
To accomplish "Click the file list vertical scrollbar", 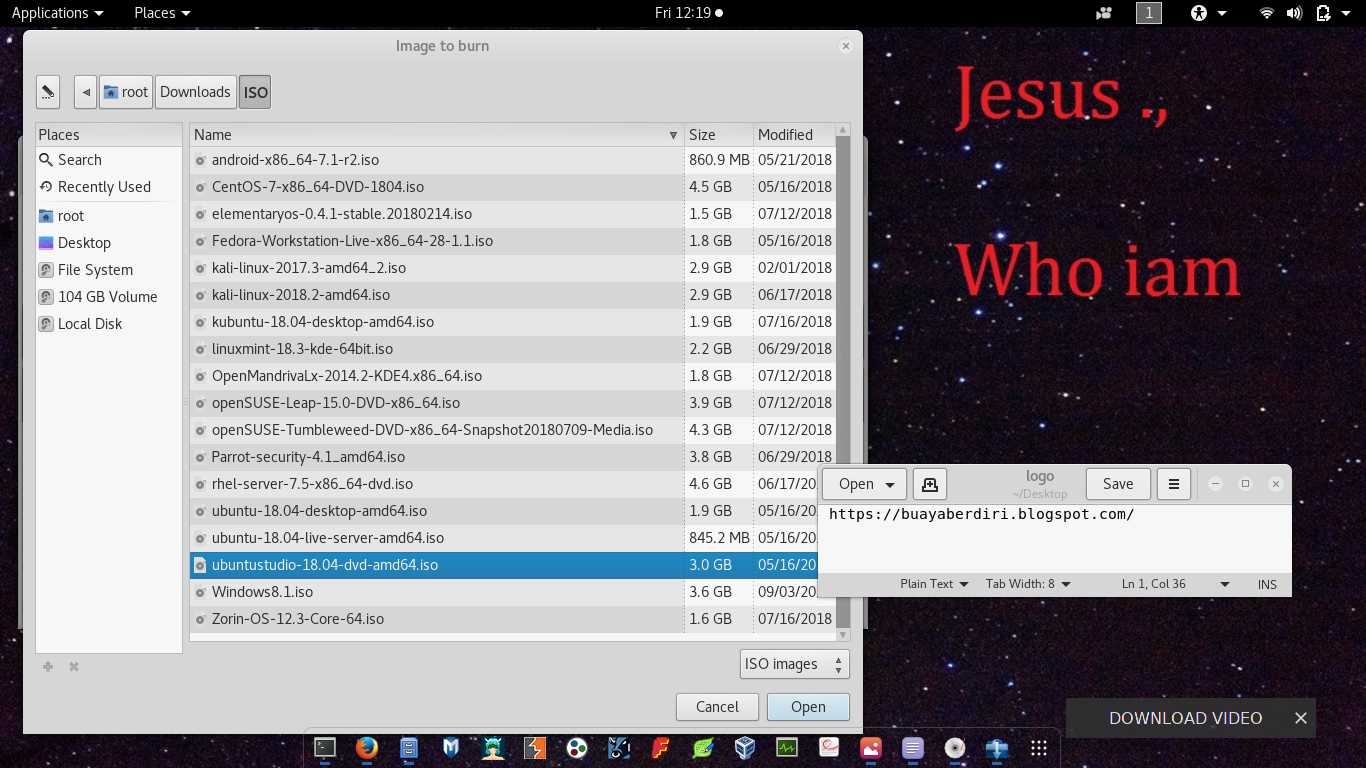I will point(843,382).
